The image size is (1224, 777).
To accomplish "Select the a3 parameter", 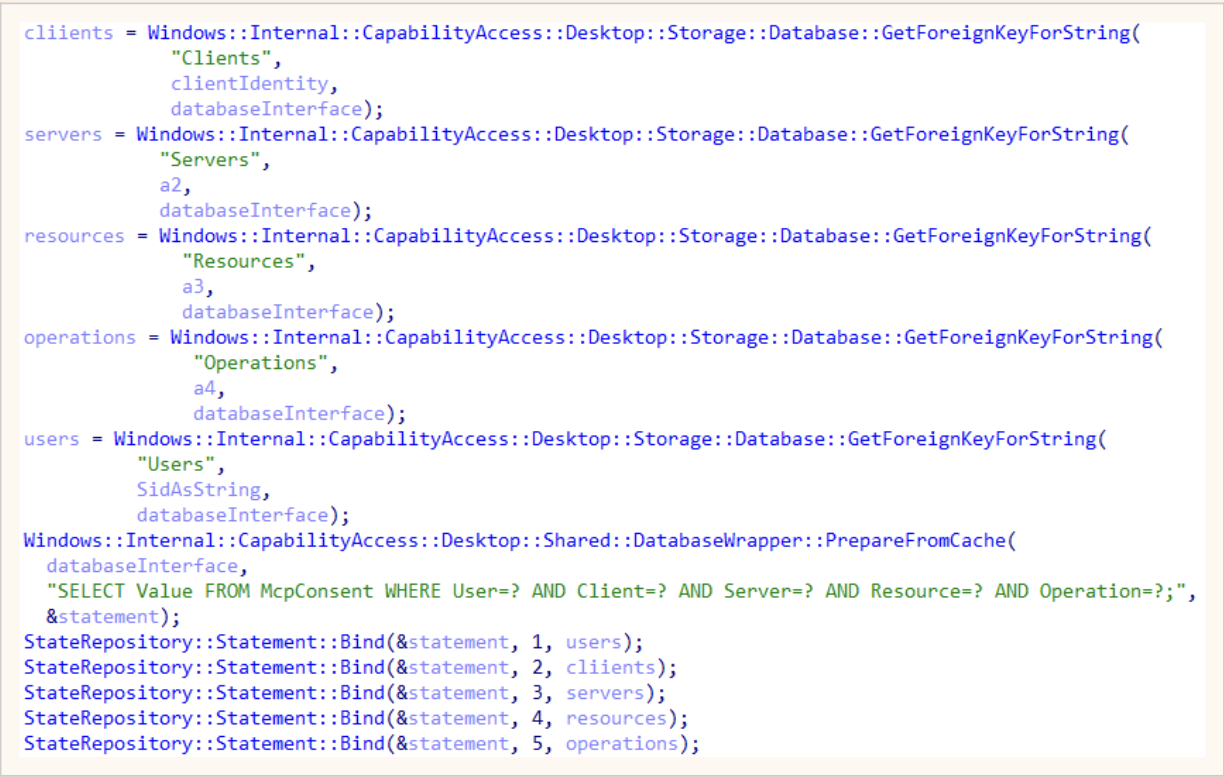I will [x=192, y=287].
